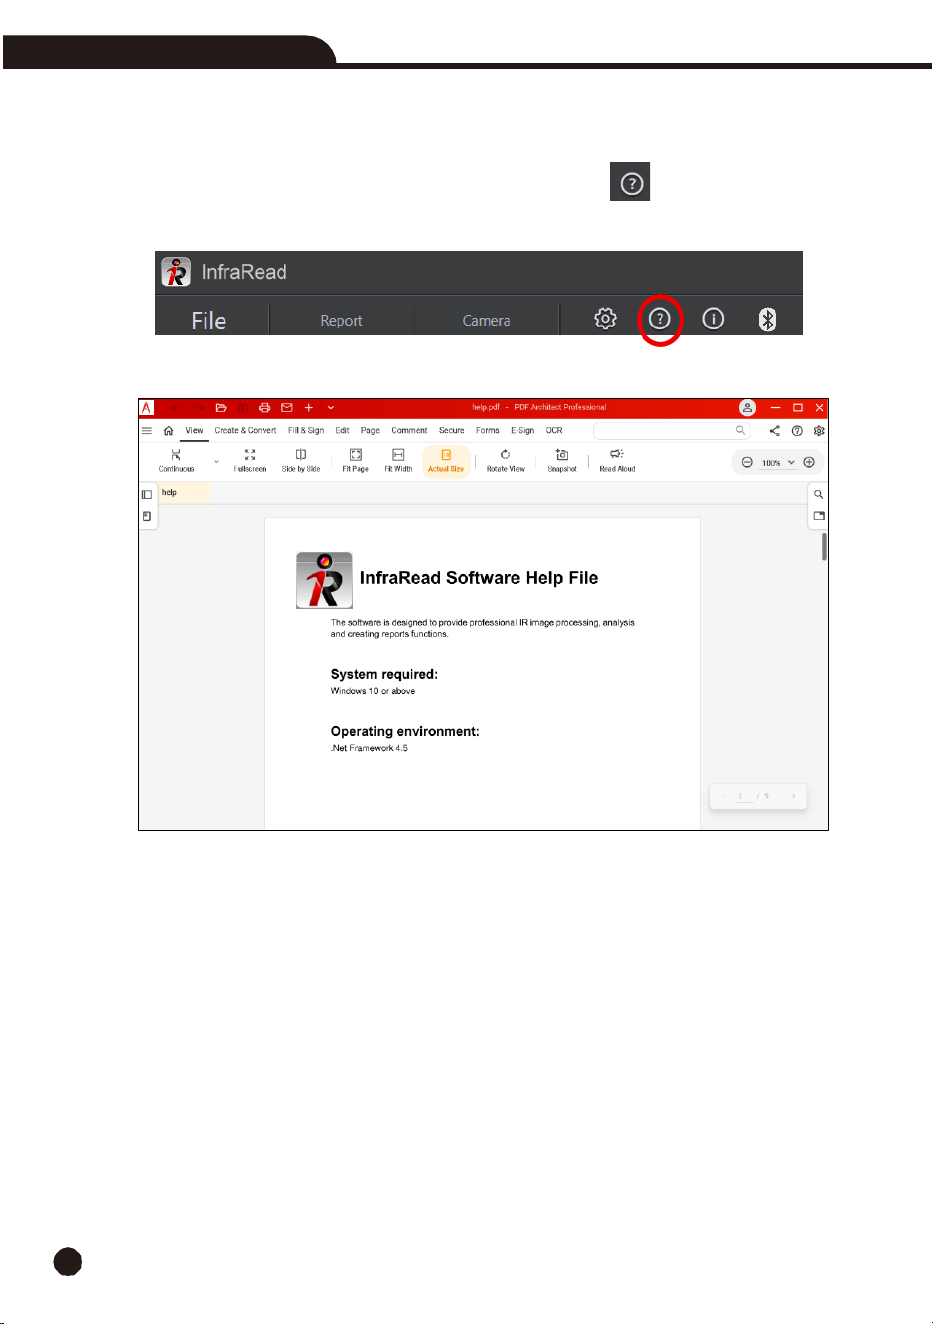This screenshot has height=1324, width=933.
Task: Open PDF Architect settings gear
Action: 819,431
